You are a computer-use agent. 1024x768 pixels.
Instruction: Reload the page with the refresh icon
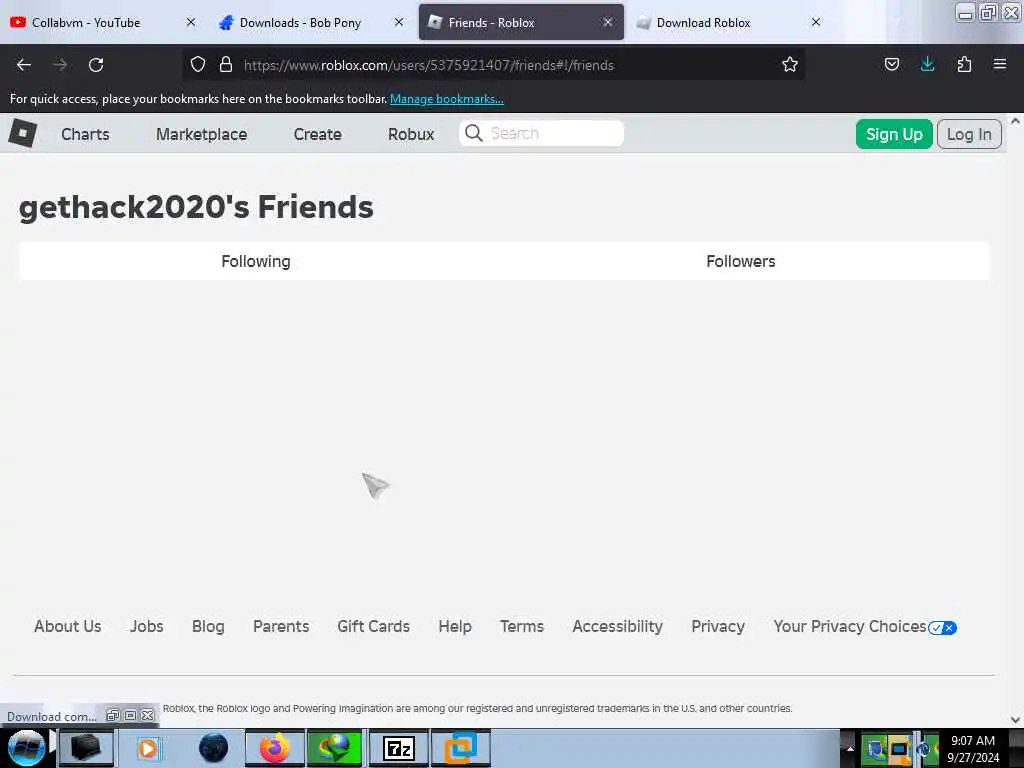point(96,65)
